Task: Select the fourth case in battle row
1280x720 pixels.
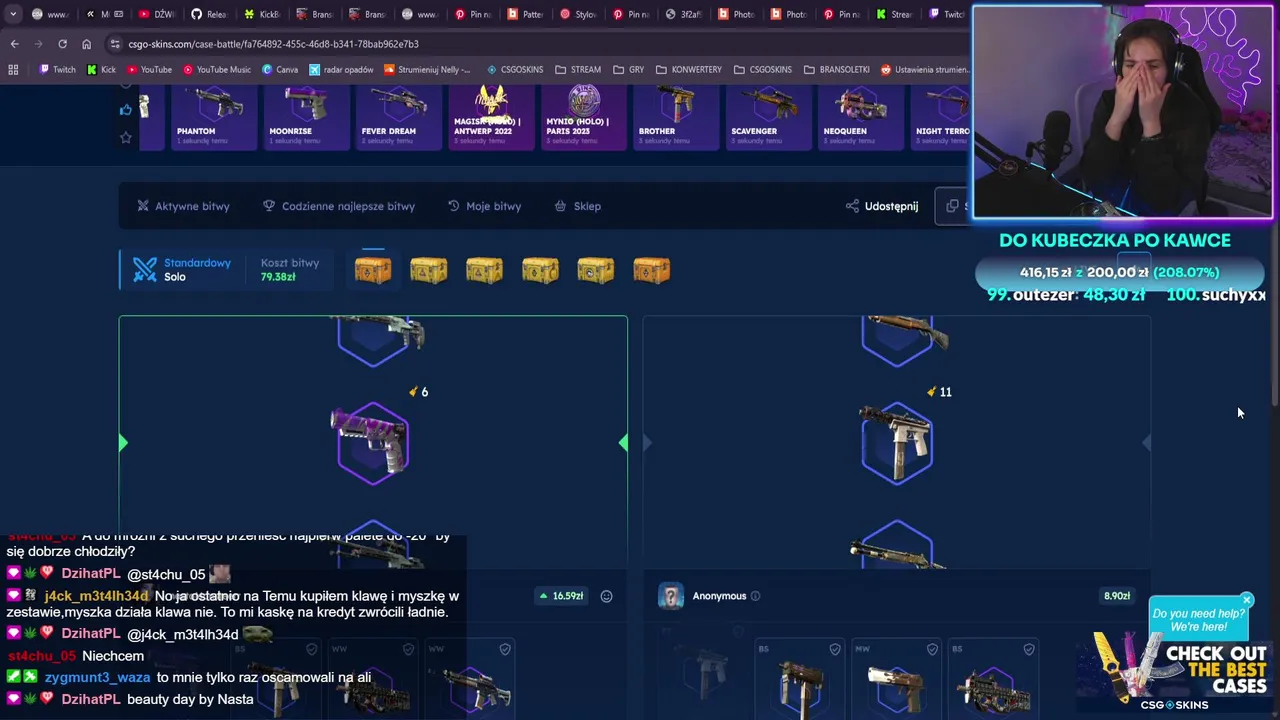Action: pos(540,270)
